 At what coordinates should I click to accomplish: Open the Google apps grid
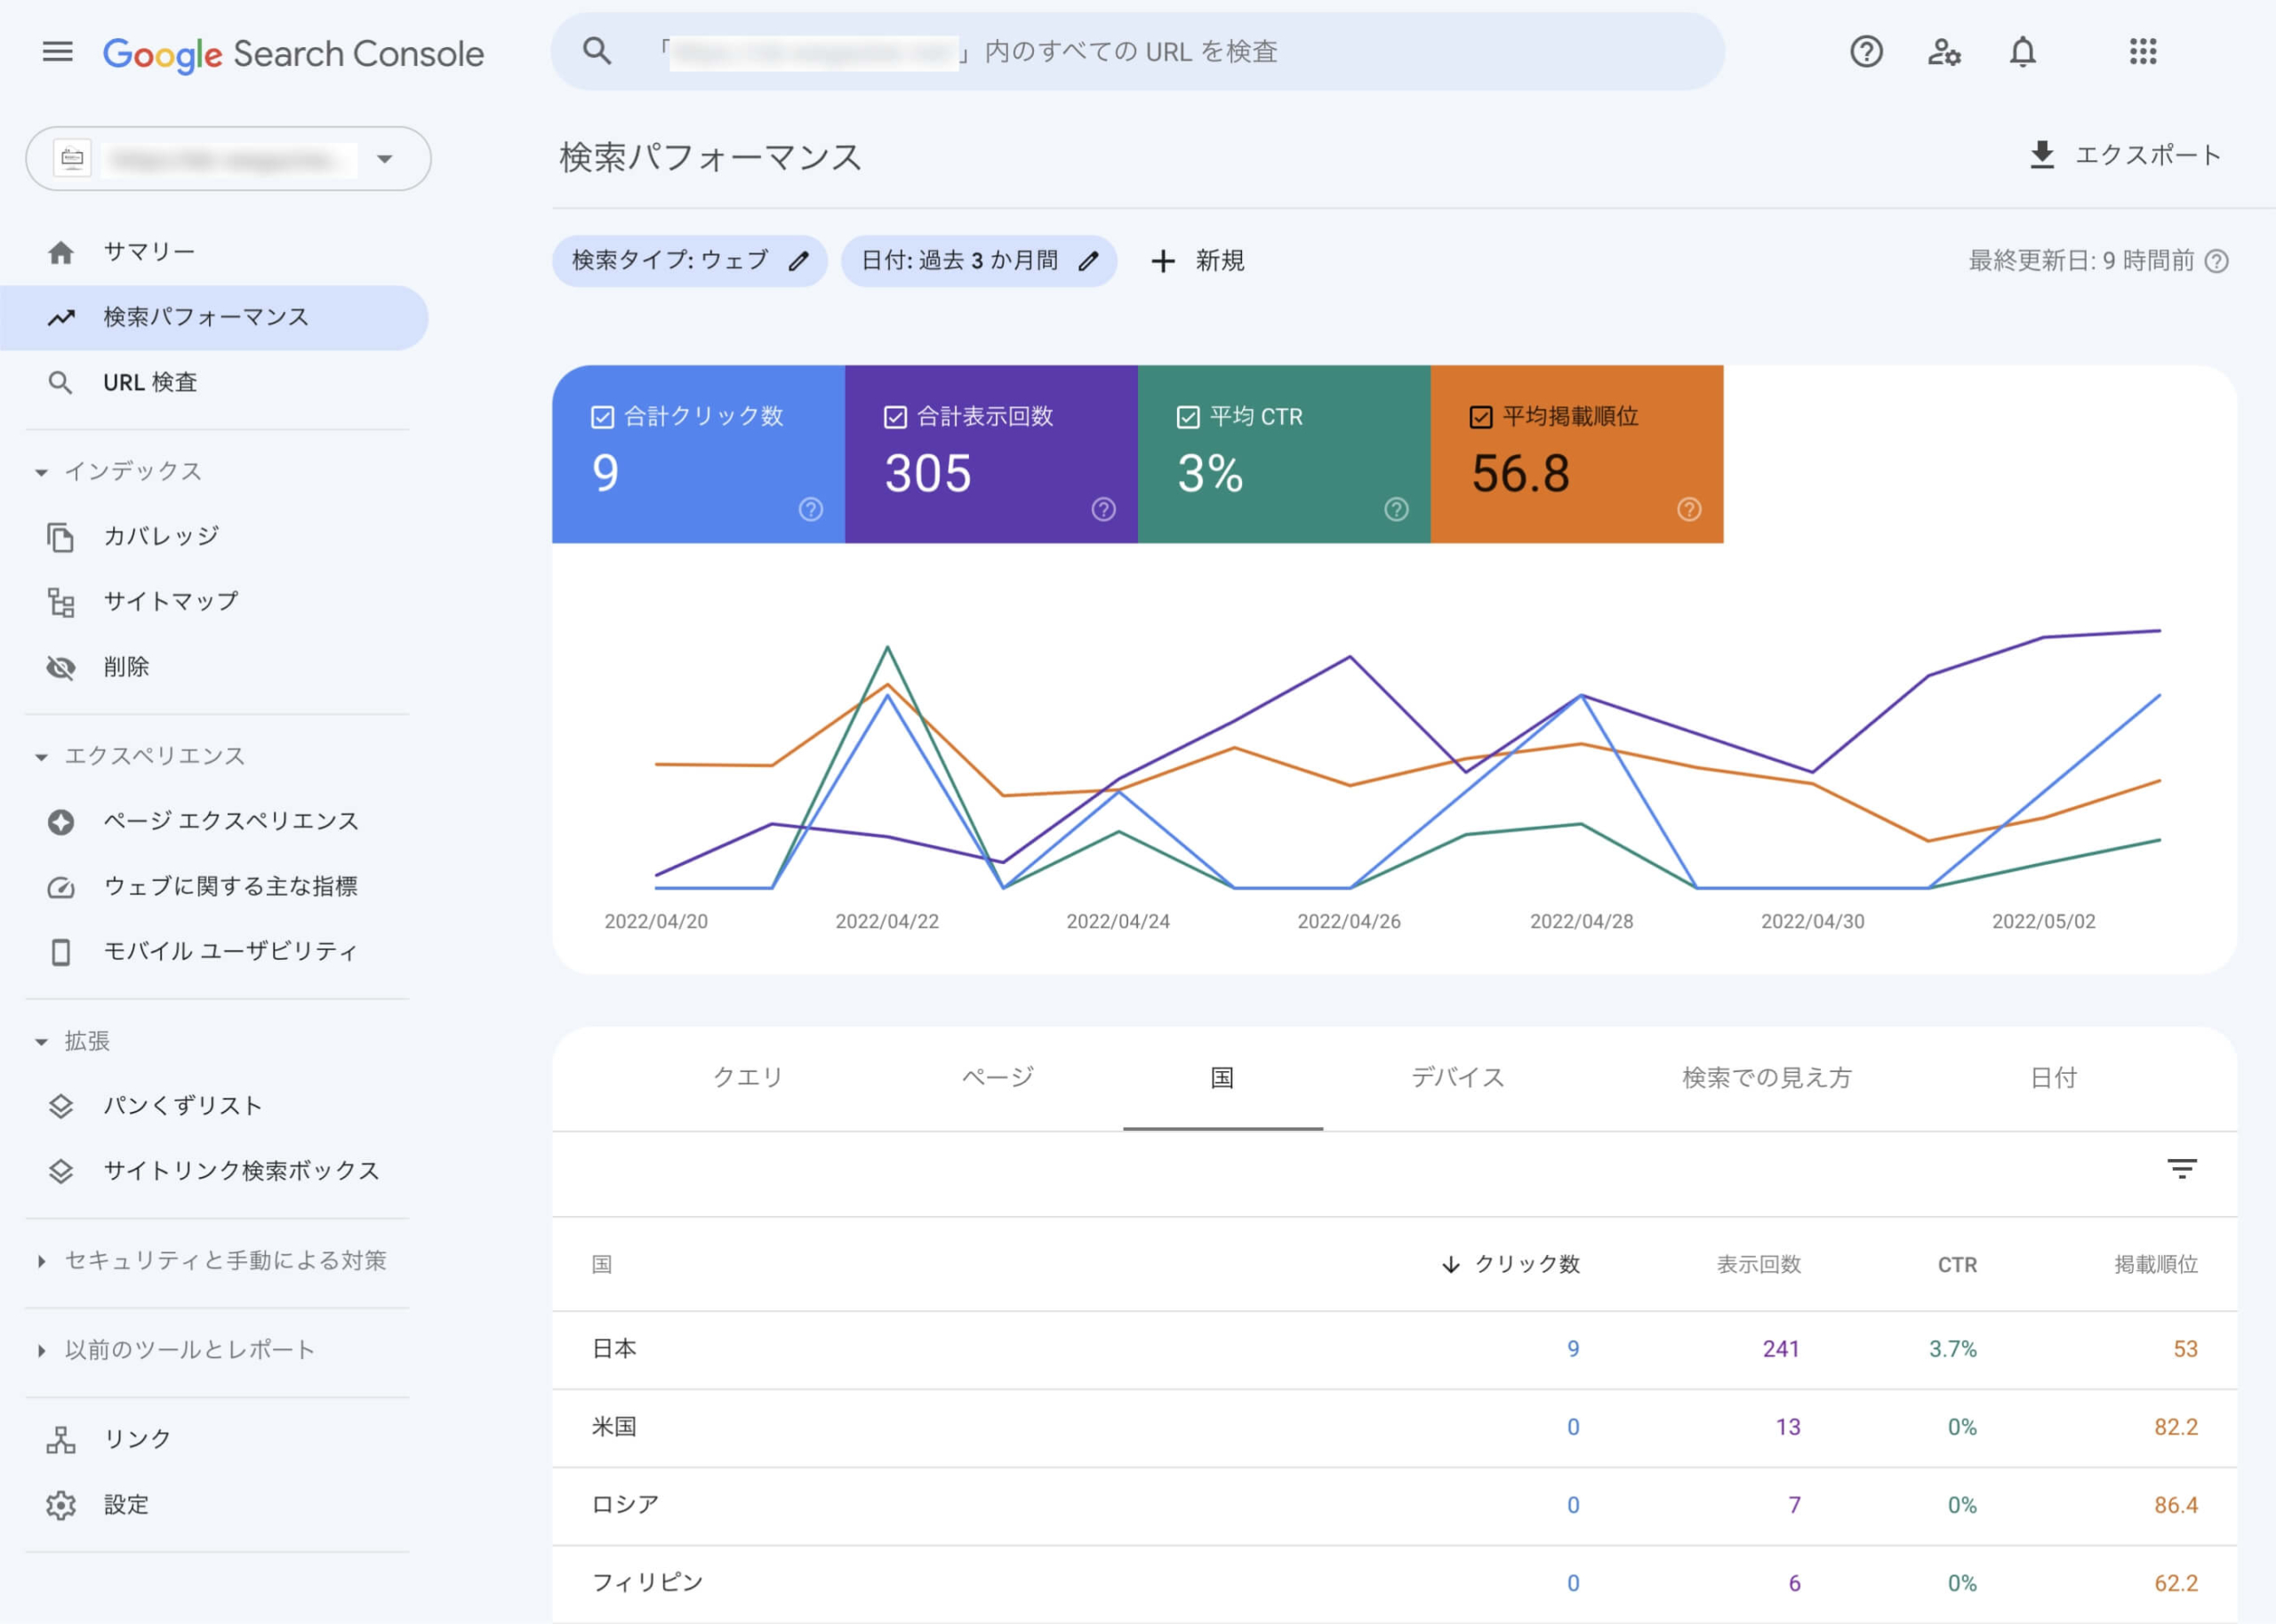pos(2143,51)
